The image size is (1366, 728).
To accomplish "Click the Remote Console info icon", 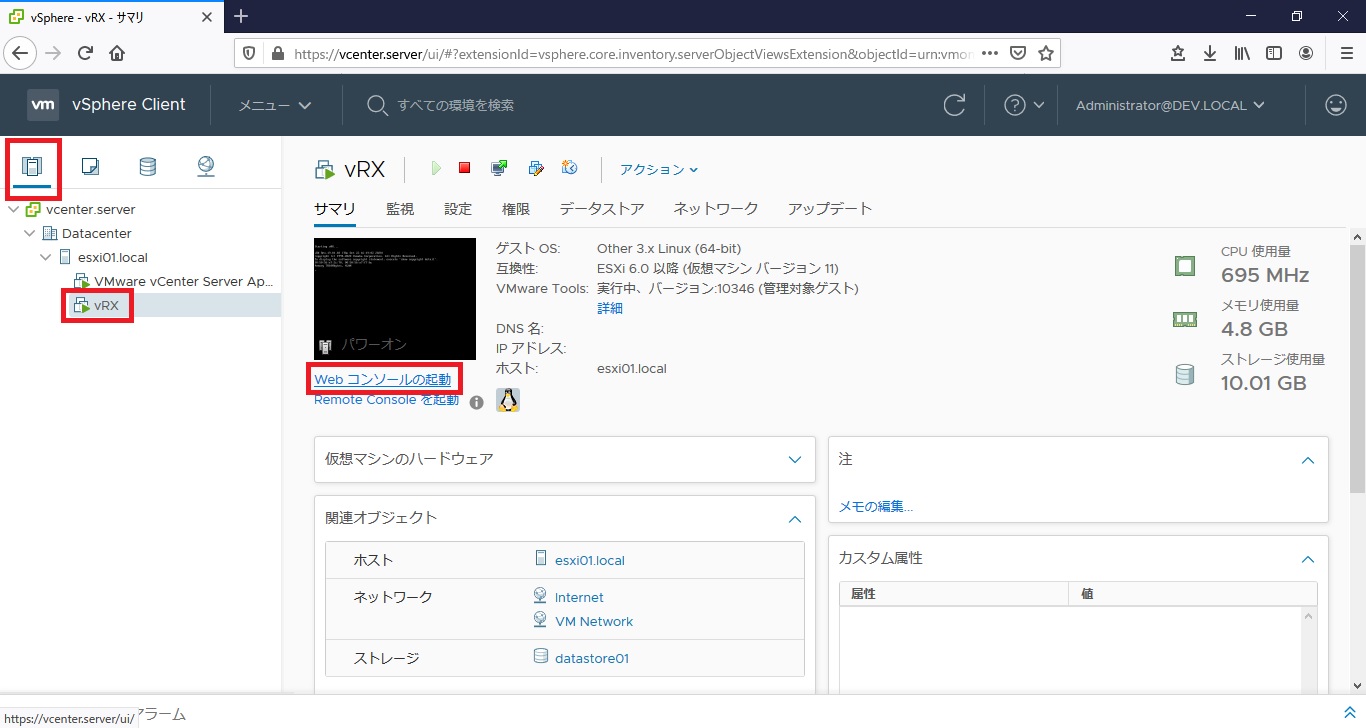I will coord(477,402).
